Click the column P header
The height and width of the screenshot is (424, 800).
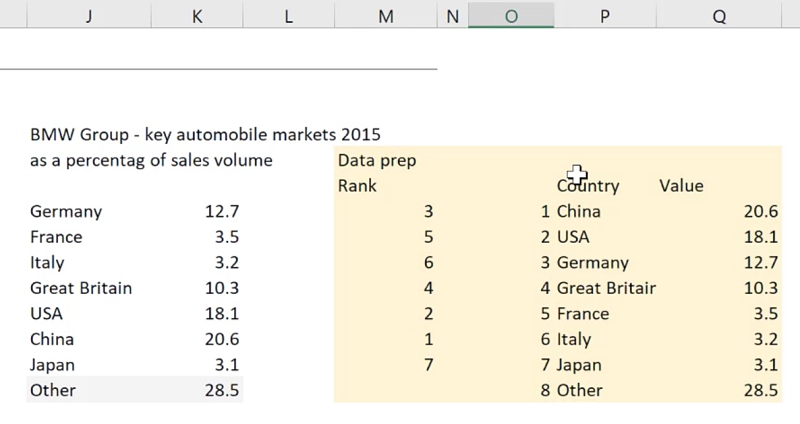(605, 16)
